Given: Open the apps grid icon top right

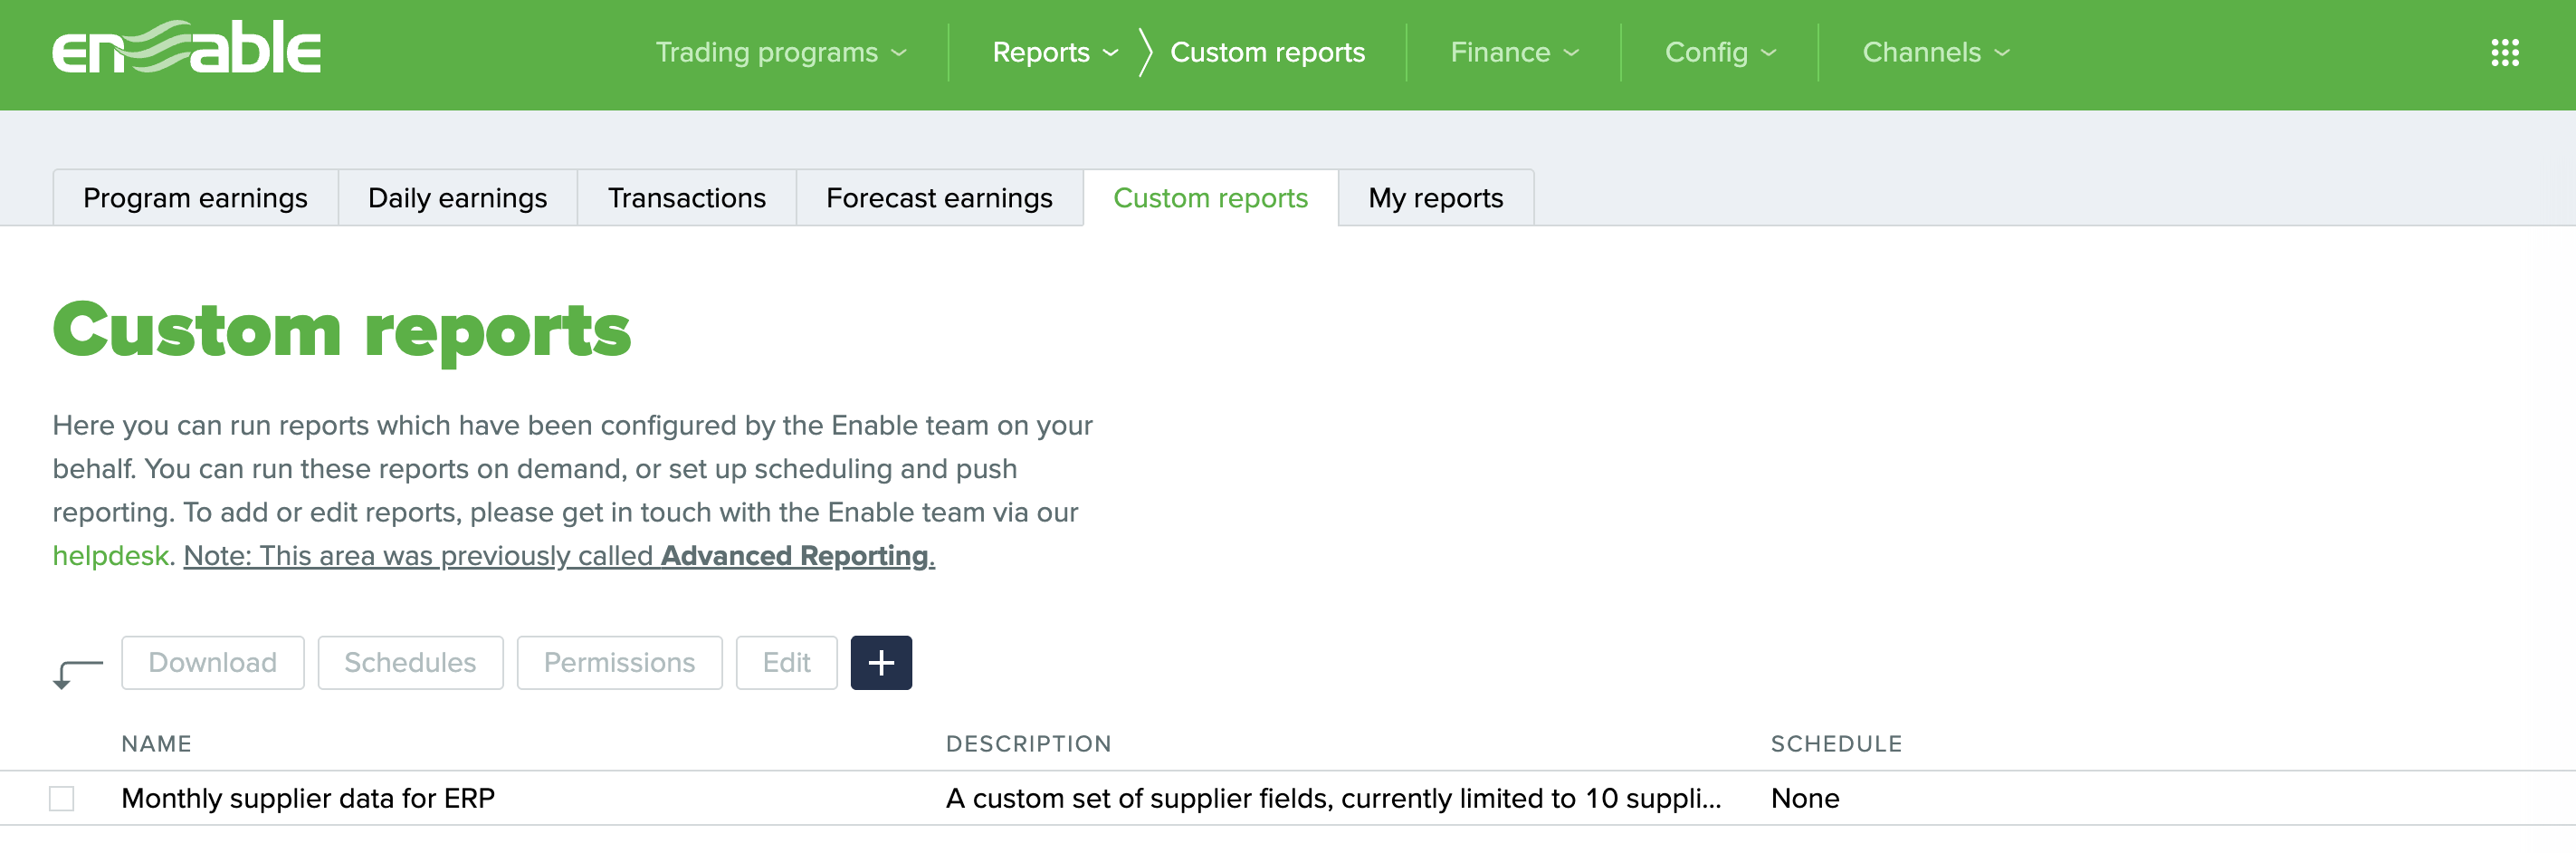Looking at the screenshot, I should (2505, 52).
